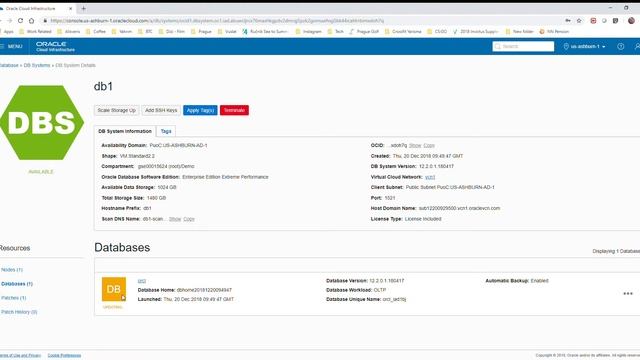Click the green DBS hexagon icon
Image resolution: width=640 pixels, height=360 pixels.
pyautogui.click(x=42, y=122)
